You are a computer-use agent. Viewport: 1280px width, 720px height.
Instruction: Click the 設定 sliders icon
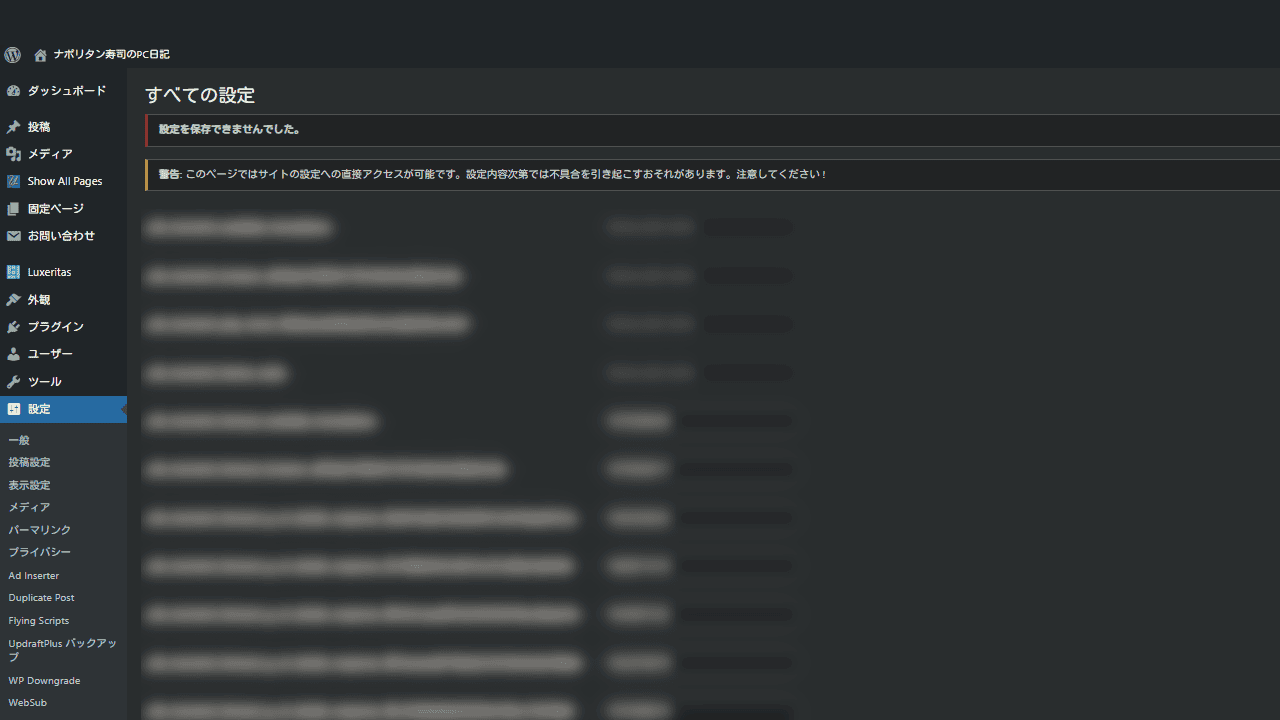(x=13, y=409)
